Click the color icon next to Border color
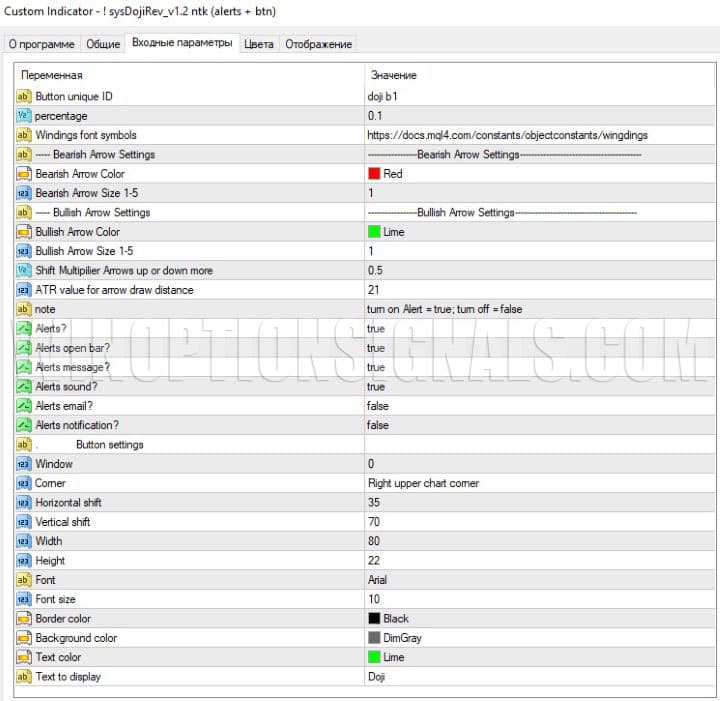The width and height of the screenshot is (720, 701). (x=24, y=619)
